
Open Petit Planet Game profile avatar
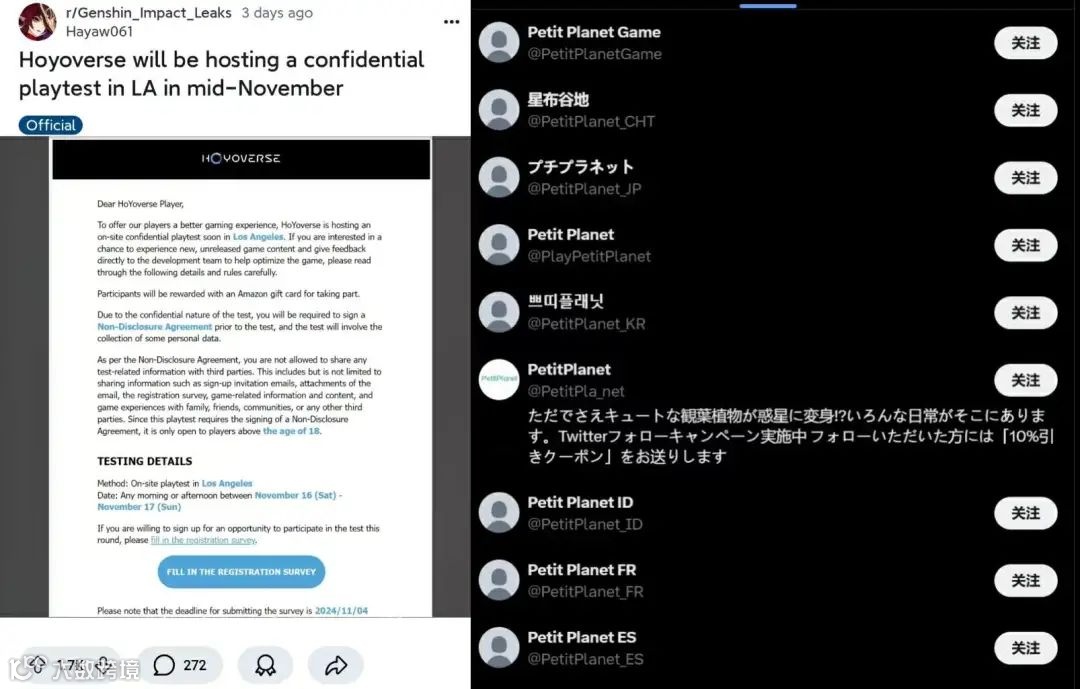499,42
